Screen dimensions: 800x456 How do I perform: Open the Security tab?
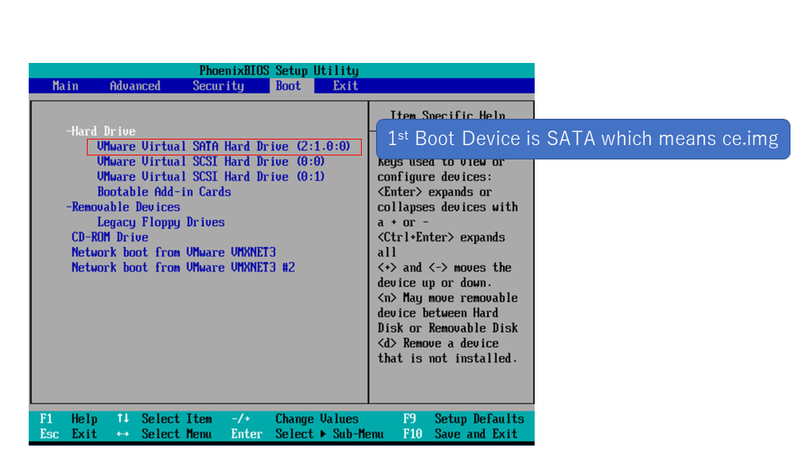pos(218,86)
